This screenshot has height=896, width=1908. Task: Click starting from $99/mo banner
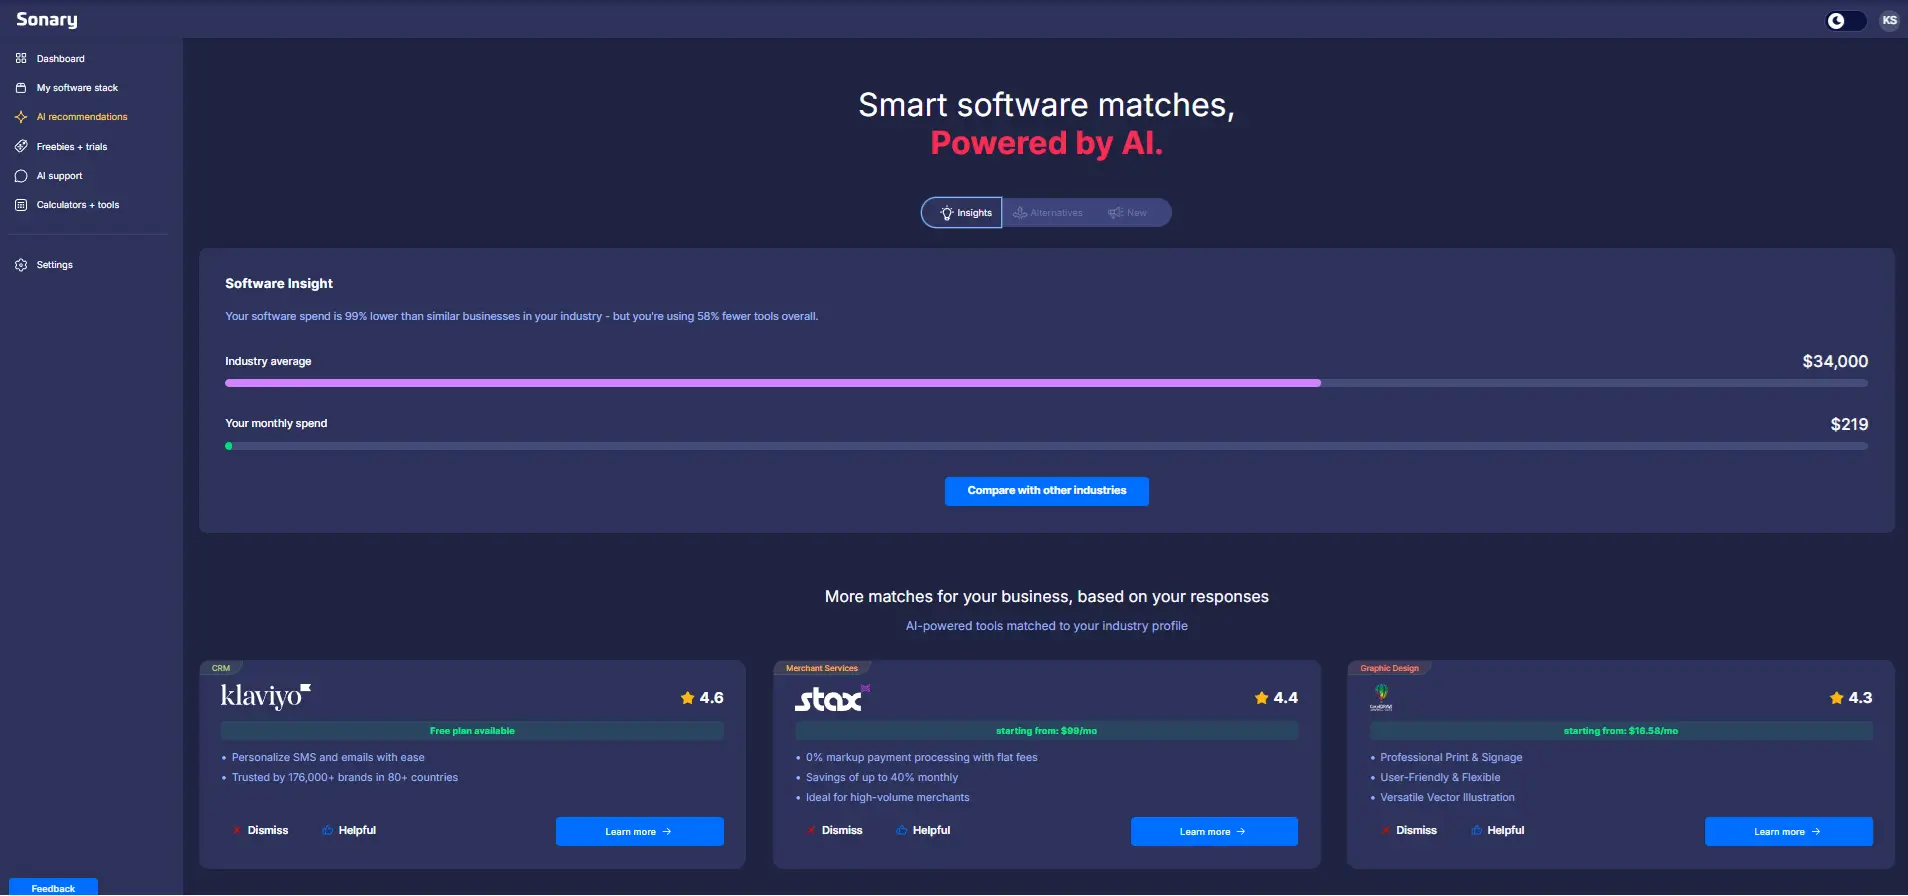click(1046, 731)
